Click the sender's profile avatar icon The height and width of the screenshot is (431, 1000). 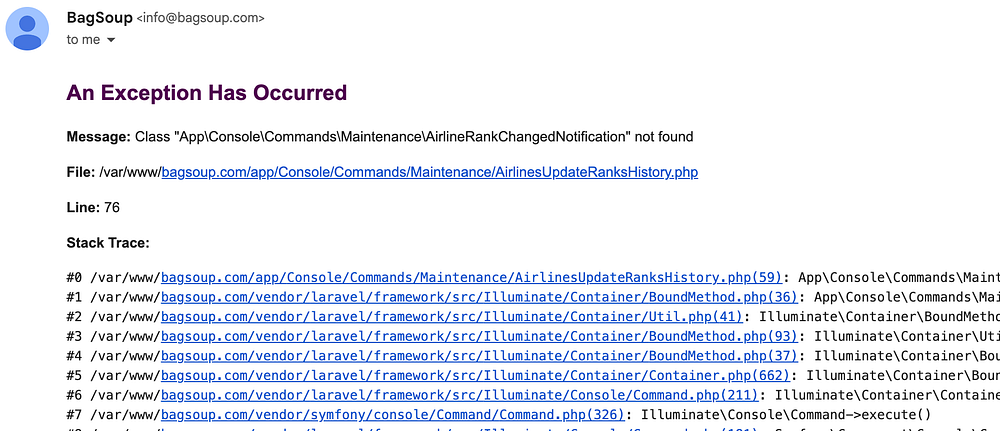pos(29,27)
